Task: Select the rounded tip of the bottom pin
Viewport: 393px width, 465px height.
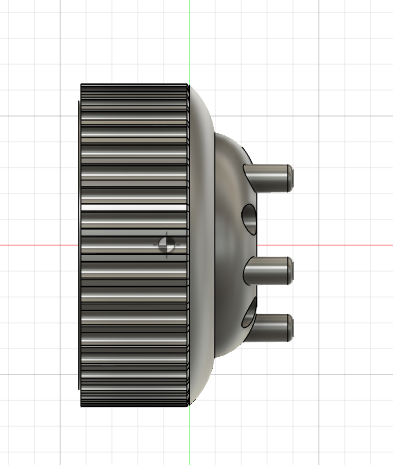Action: click(x=291, y=328)
